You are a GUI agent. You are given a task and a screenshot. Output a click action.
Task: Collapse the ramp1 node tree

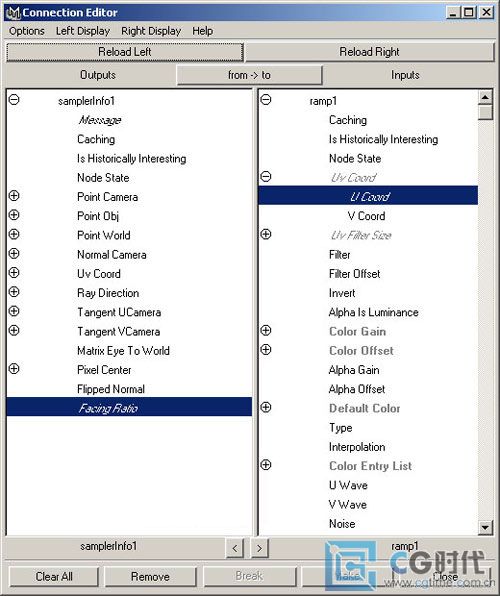point(266,100)
